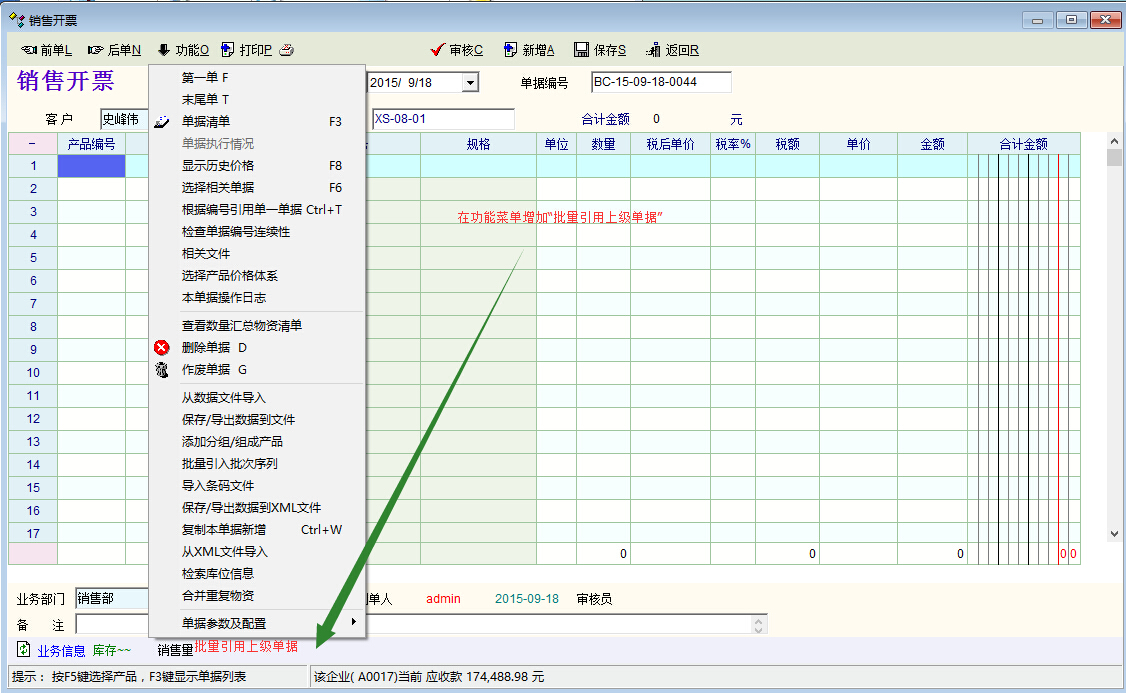The image size is (1126, 693).
Task: Click the 库存 stock link
Action: (x=111, y=651)
